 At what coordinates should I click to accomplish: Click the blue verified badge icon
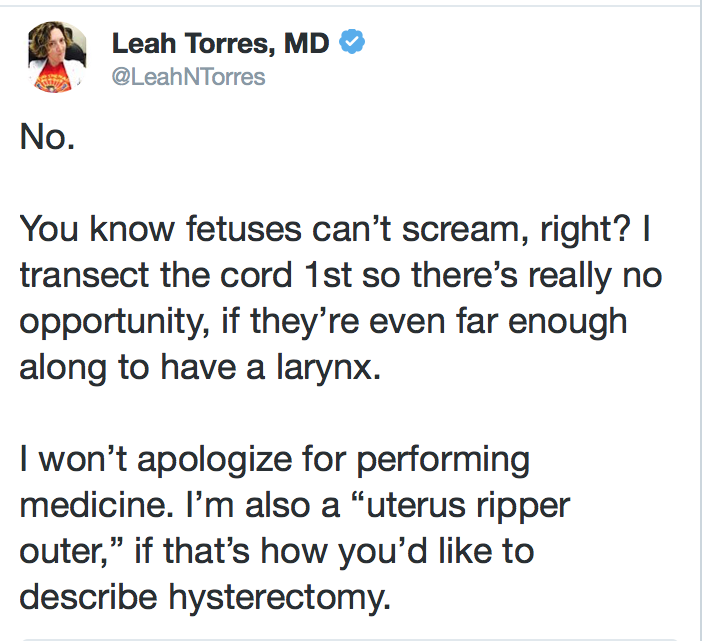(352, 42)
